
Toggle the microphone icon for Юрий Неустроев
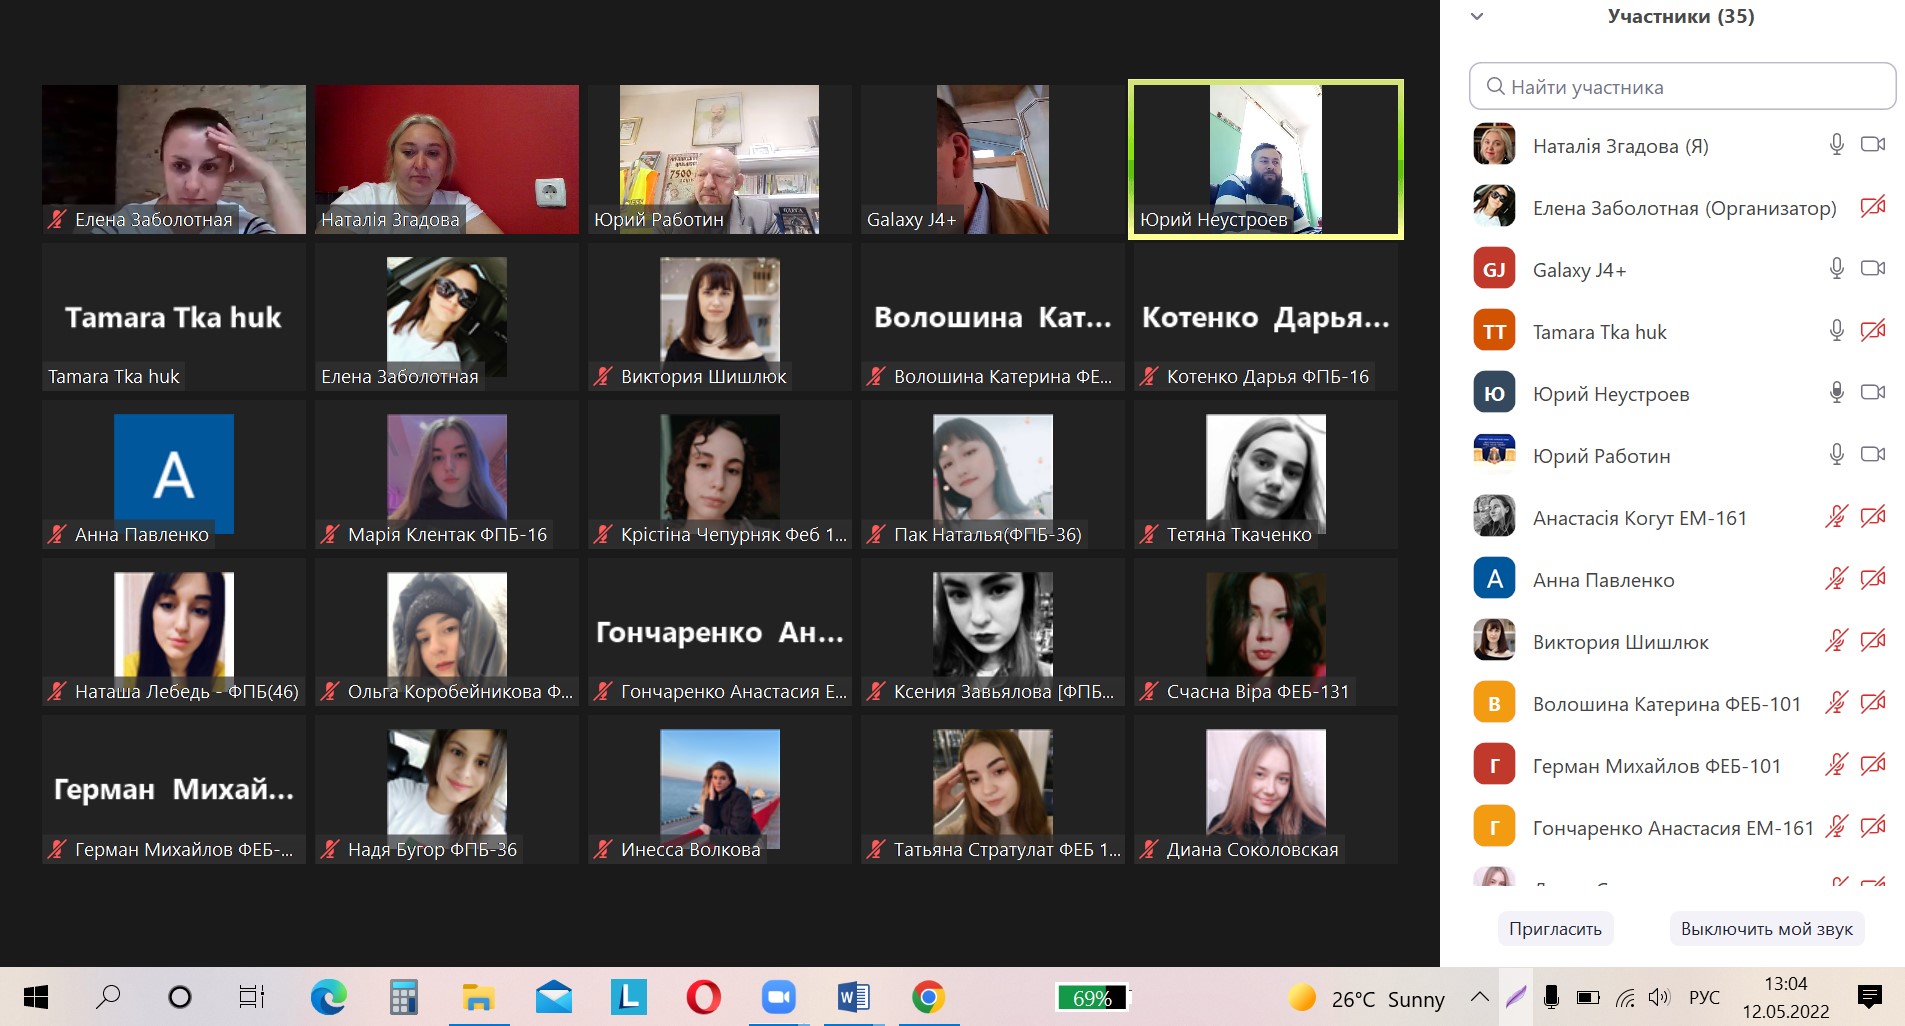pos(1836,393)
